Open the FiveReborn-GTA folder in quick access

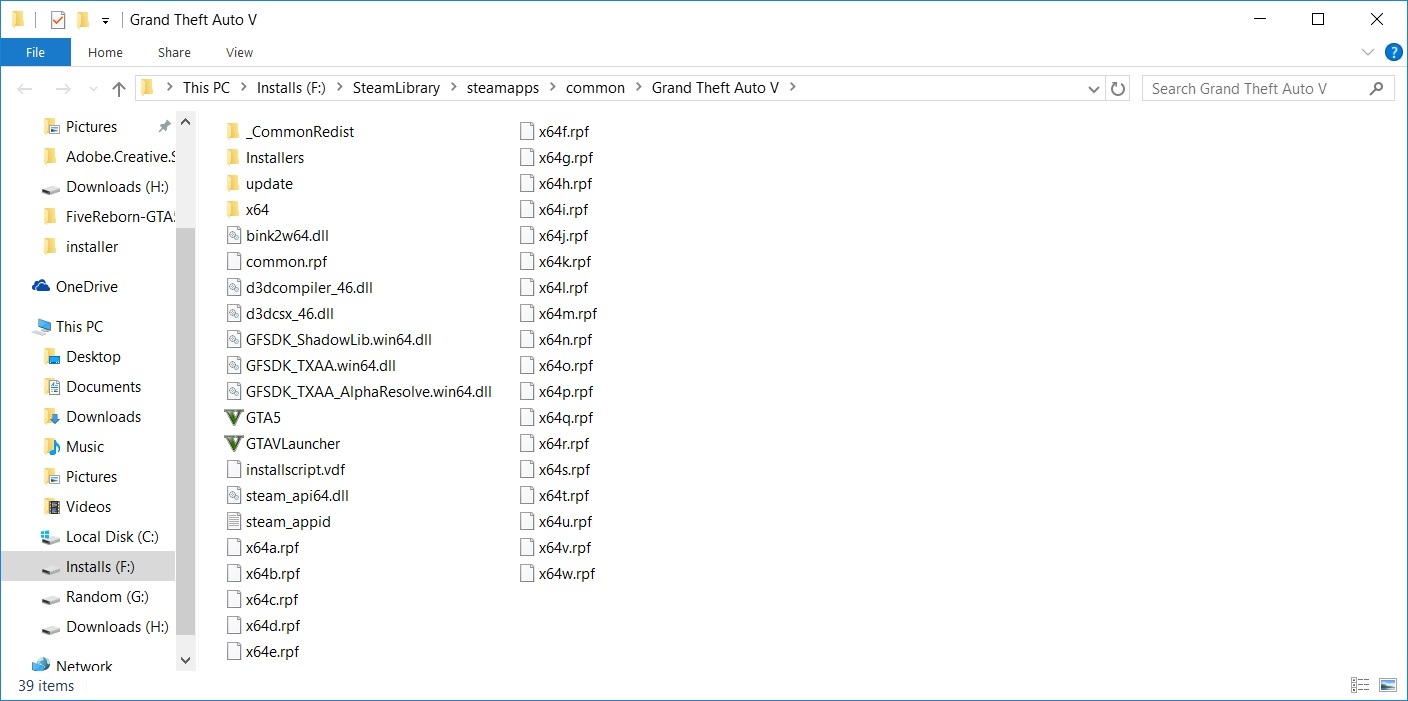(108, 217)
